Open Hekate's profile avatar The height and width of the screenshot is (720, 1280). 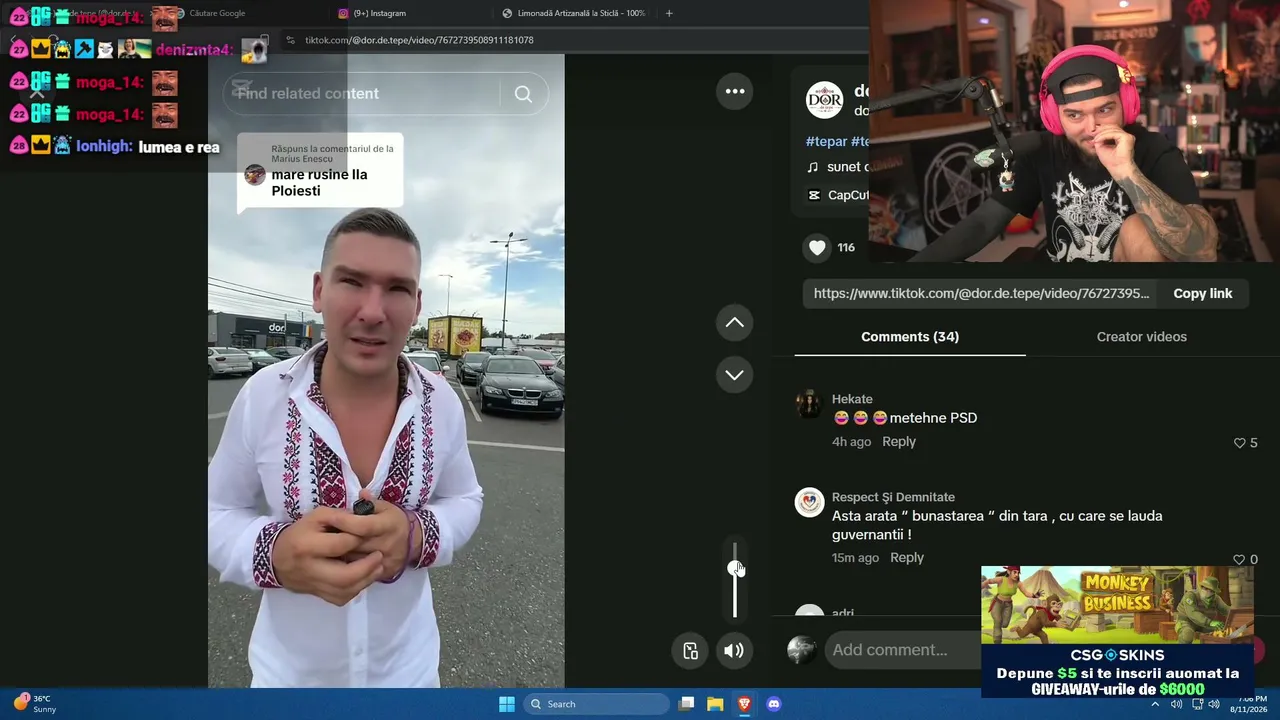click(809, 404)
